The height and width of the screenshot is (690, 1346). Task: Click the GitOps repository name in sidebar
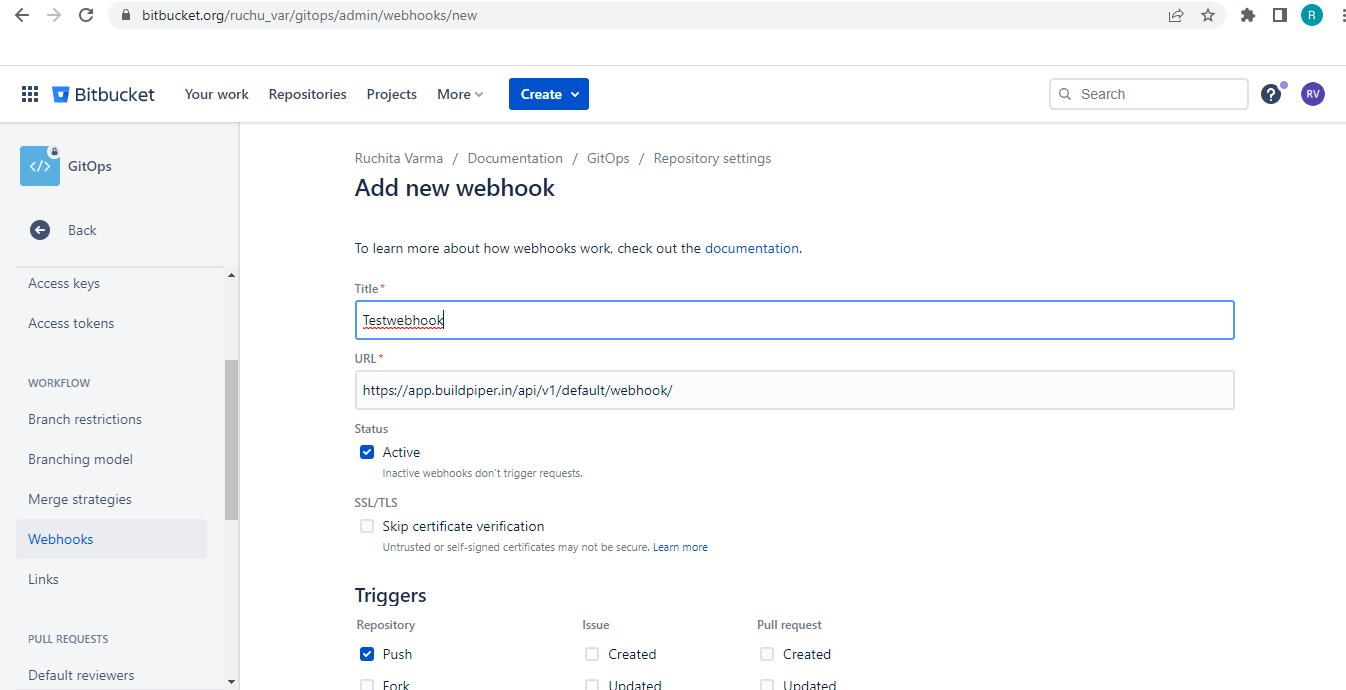point(90,166)
